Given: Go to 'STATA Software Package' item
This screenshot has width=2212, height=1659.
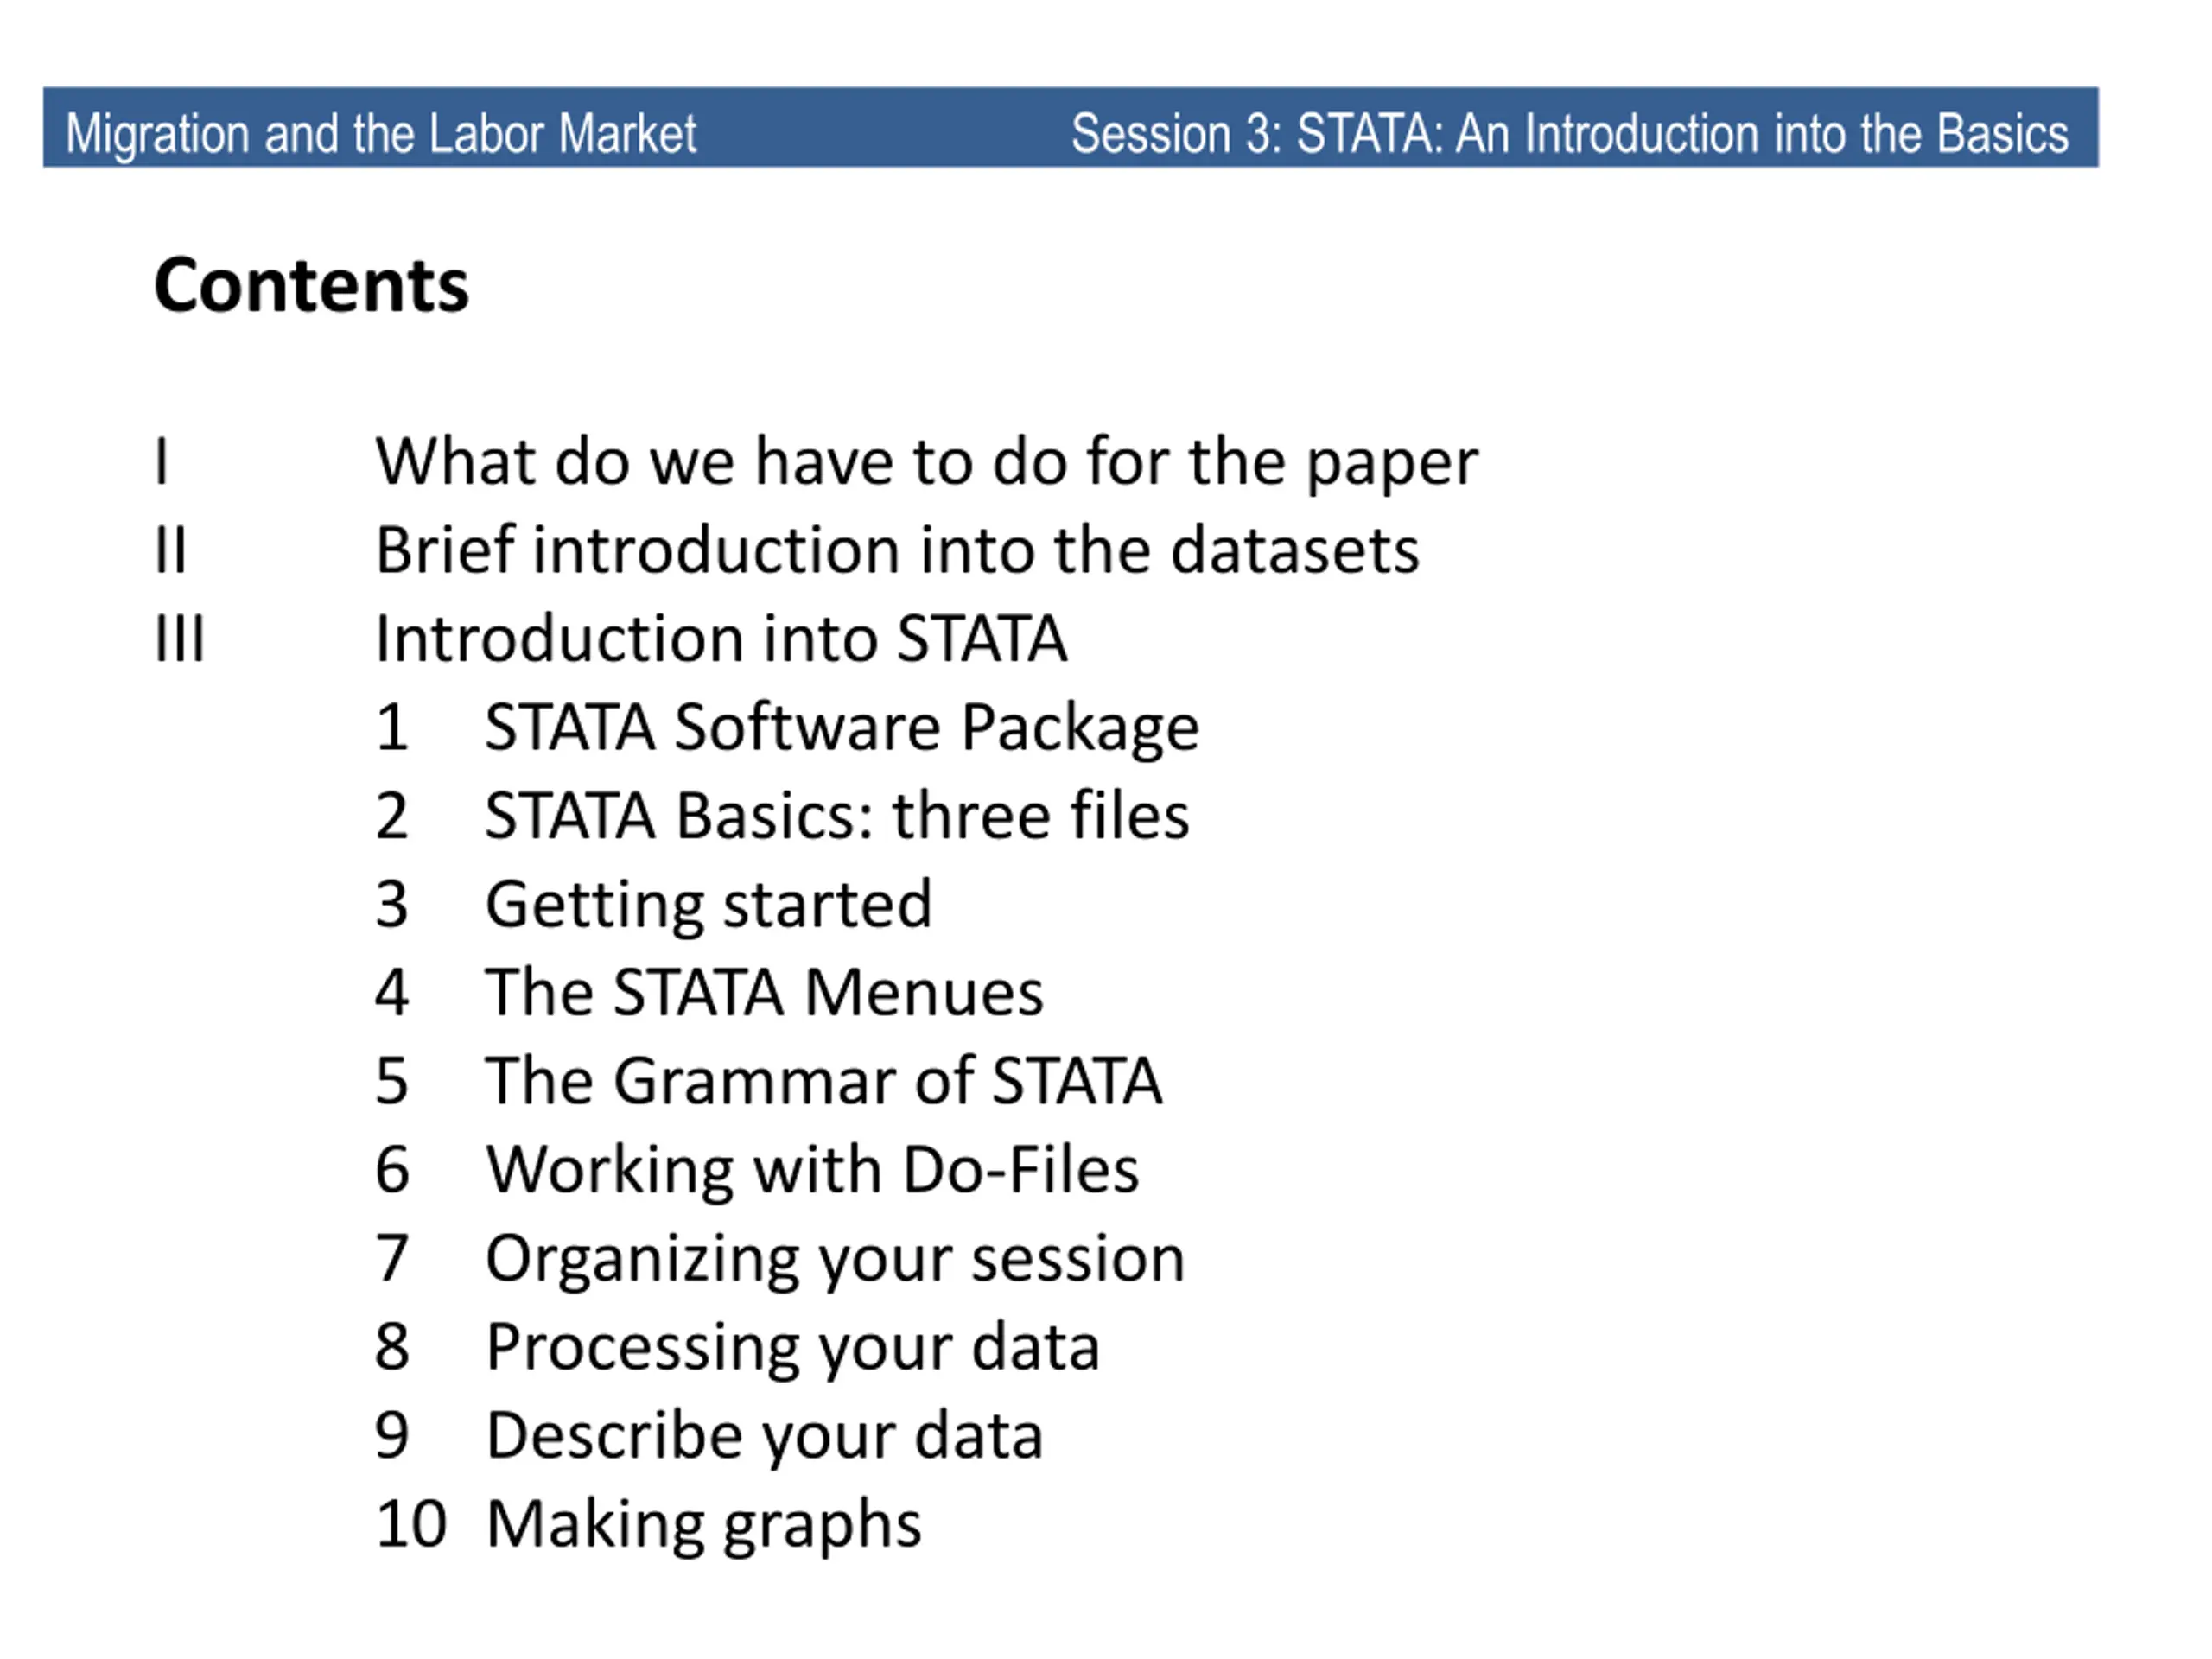Looking at the screenshot, I should coord(842,729).
